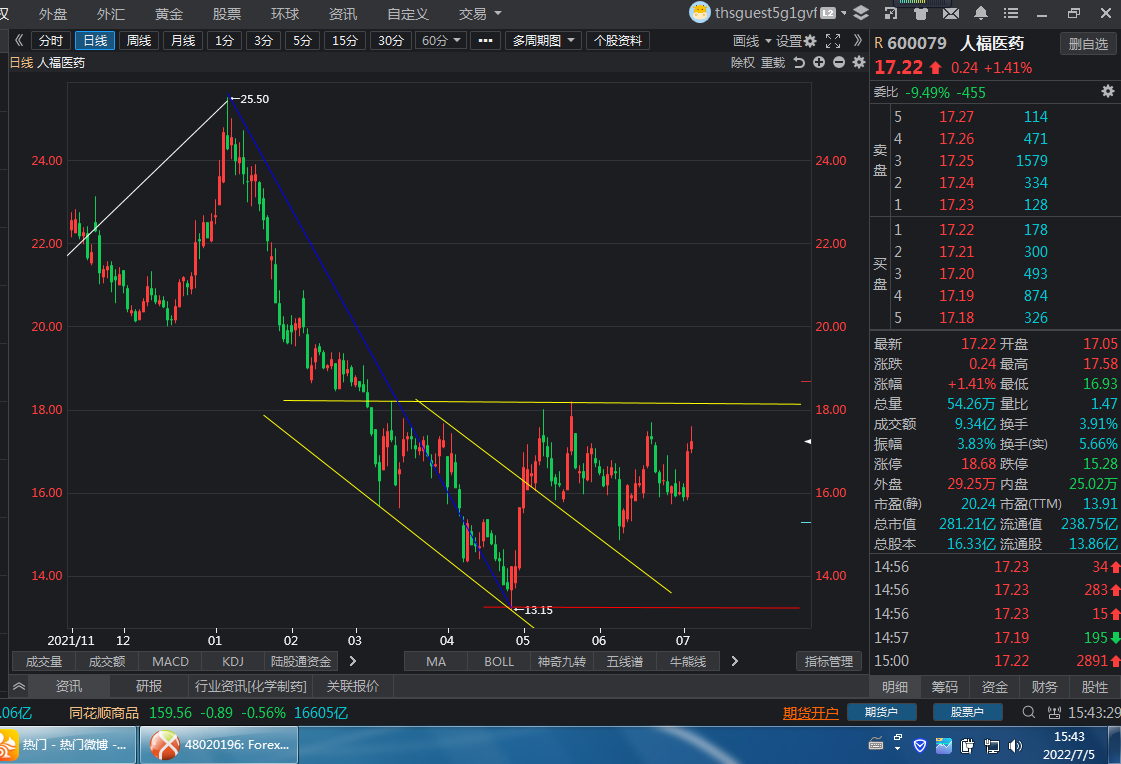The height and width of the screenshot is (764, 1121).
Task: Switch chart to 分时 view
Action: point(51,41)
